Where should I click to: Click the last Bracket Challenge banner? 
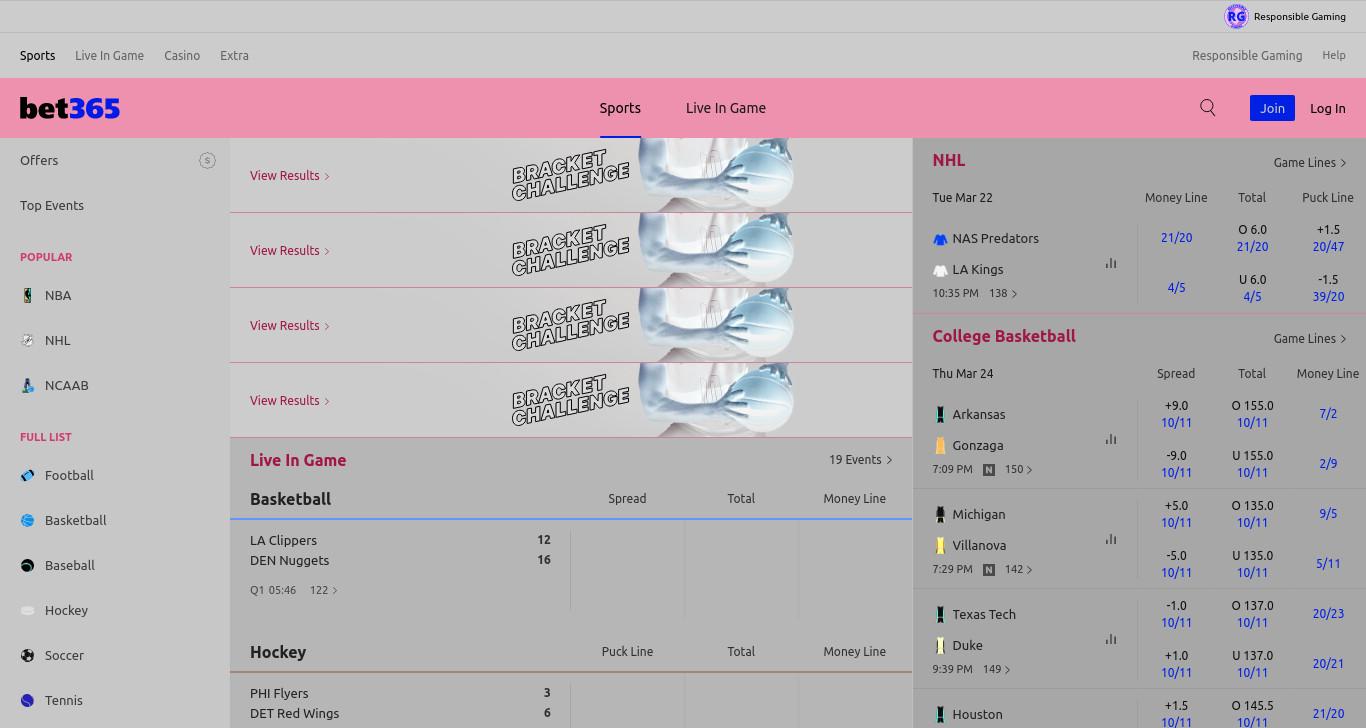pyautogui.click(x=571, y=400)
